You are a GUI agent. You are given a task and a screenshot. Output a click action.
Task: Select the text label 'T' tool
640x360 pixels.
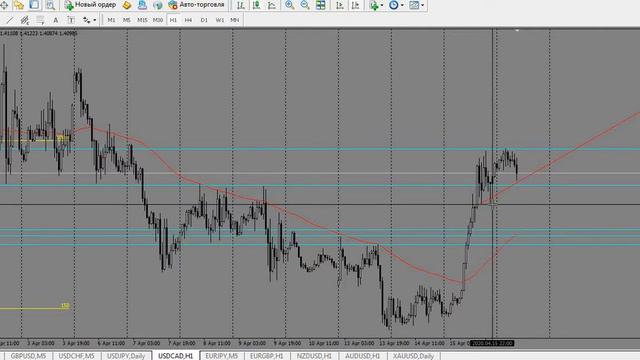click(71, 20)
